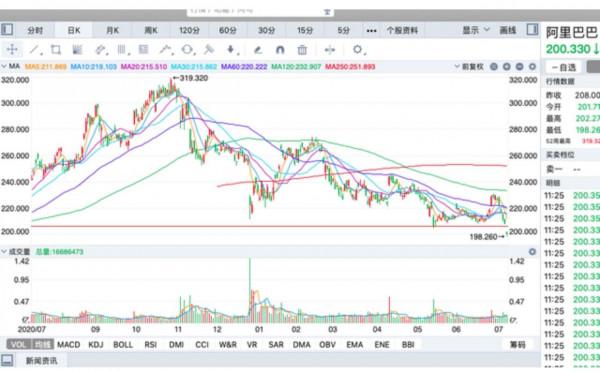Screen dimensions: 600x373
Task: Select the shaded region drawing tool
Action: pos(77,50)
